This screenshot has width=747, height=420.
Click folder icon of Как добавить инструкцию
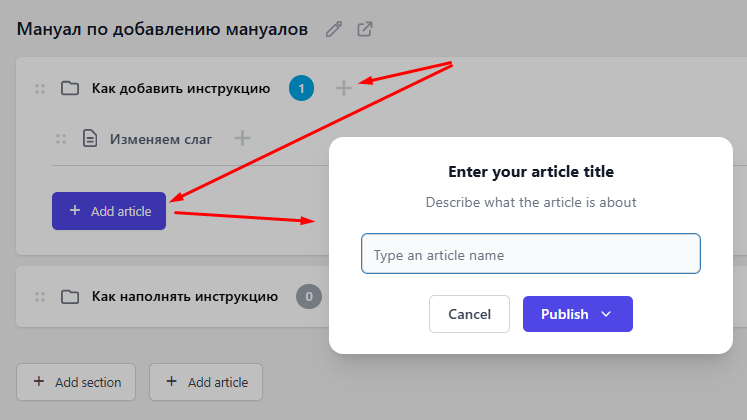[70, 88]
